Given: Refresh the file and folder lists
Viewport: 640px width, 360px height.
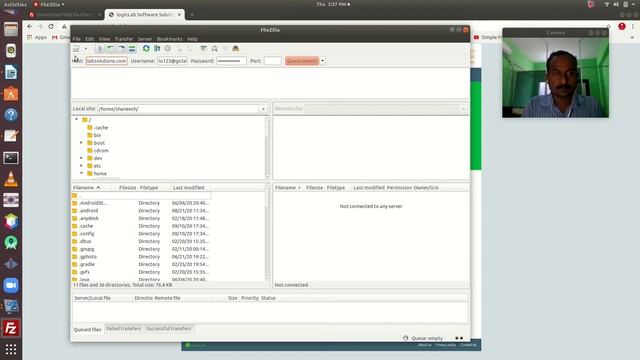Looking at the screenshot, I should coord(146,49).
